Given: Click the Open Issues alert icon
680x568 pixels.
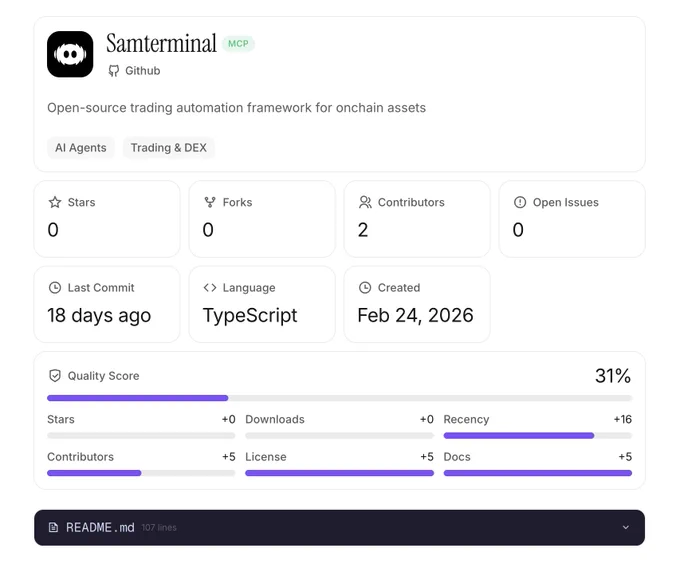Looking at the screenshot, I should coord(520,202).
